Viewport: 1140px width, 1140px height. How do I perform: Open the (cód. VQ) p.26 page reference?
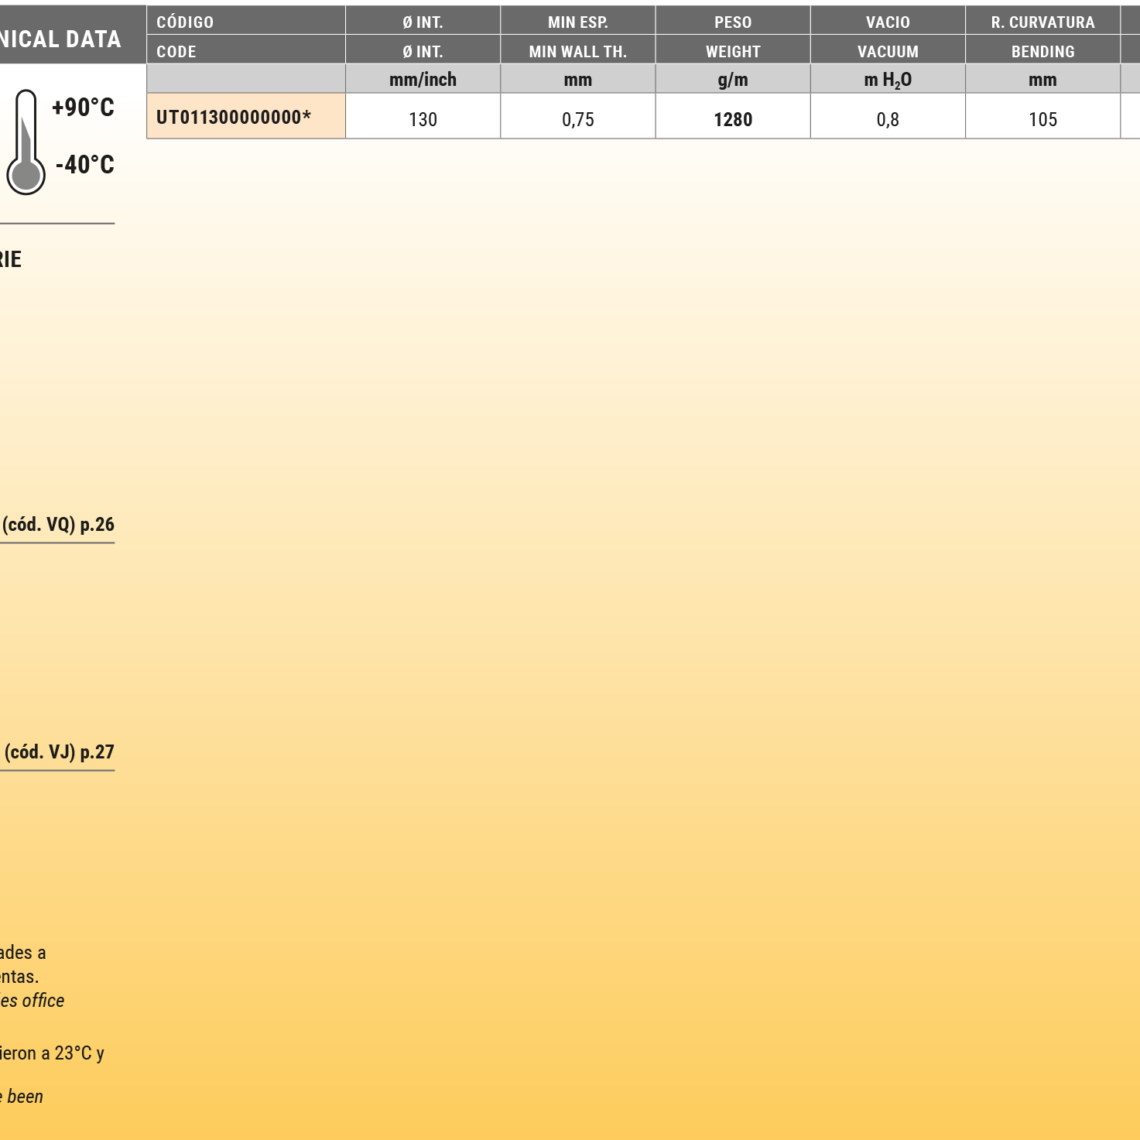coord(58,526)
